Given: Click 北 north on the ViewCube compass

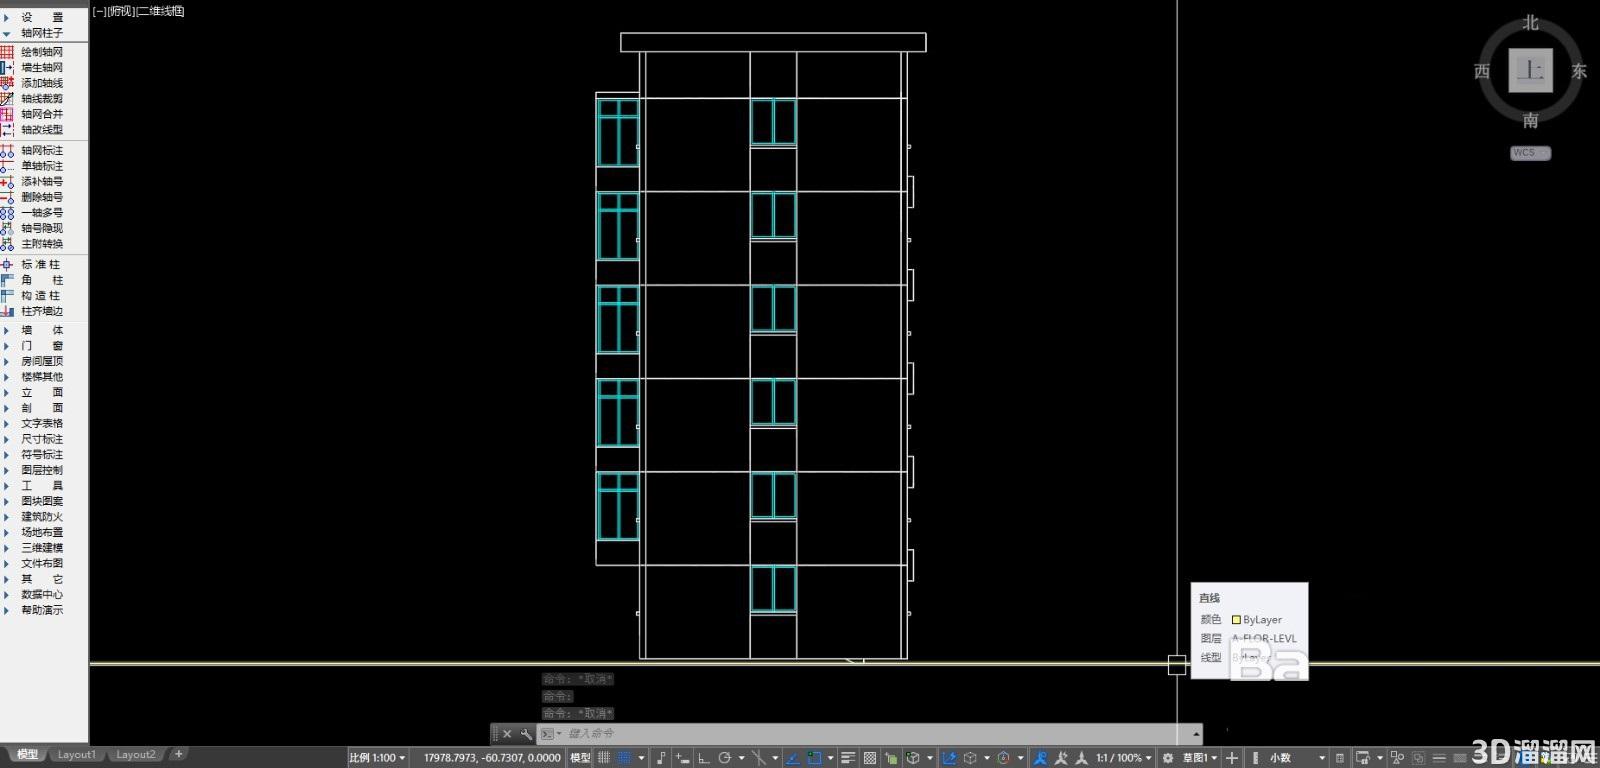Looking at the screenshot, I should coord(1530,22).
